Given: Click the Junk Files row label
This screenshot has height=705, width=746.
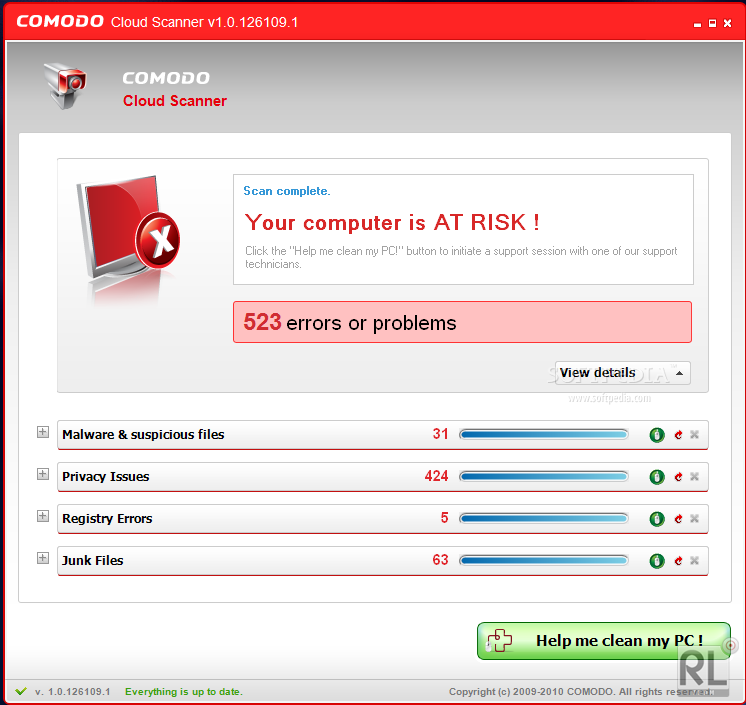Looking at the screenshot, I should pos(93,561).
